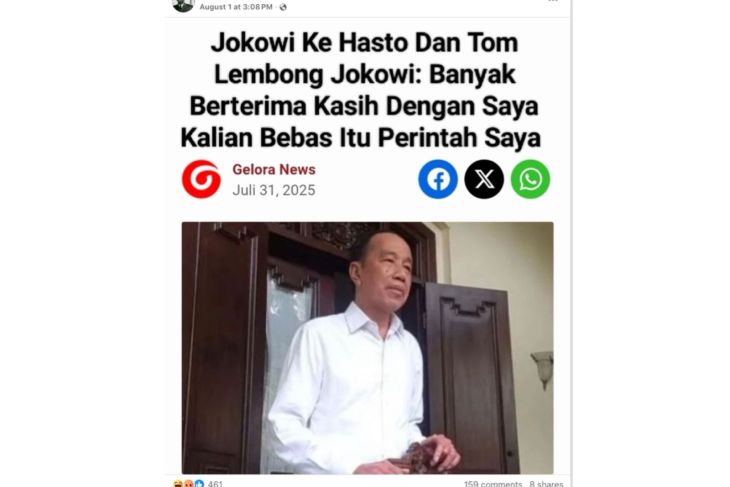Image resolution: width=730 pixels, height=487 pixels.
Task: Open the "159 comments" link
Action: click(493, 484)
